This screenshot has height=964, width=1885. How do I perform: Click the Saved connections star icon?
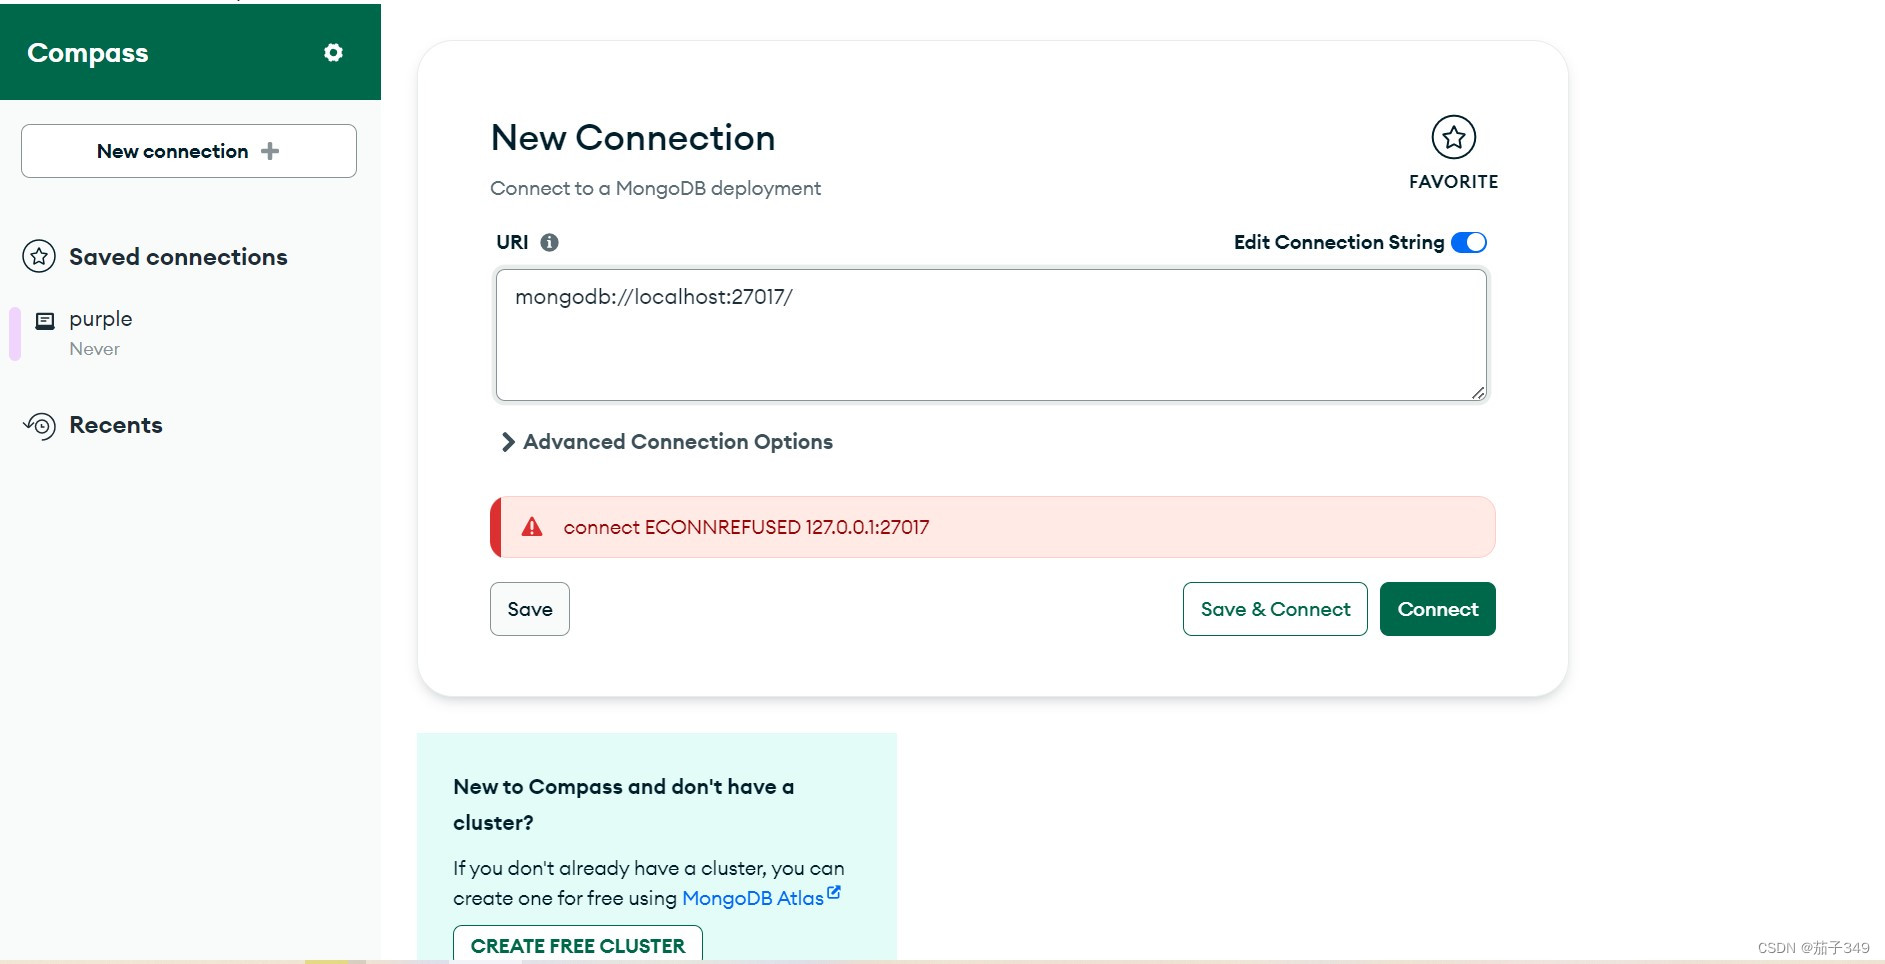click(x=38, y=256)
